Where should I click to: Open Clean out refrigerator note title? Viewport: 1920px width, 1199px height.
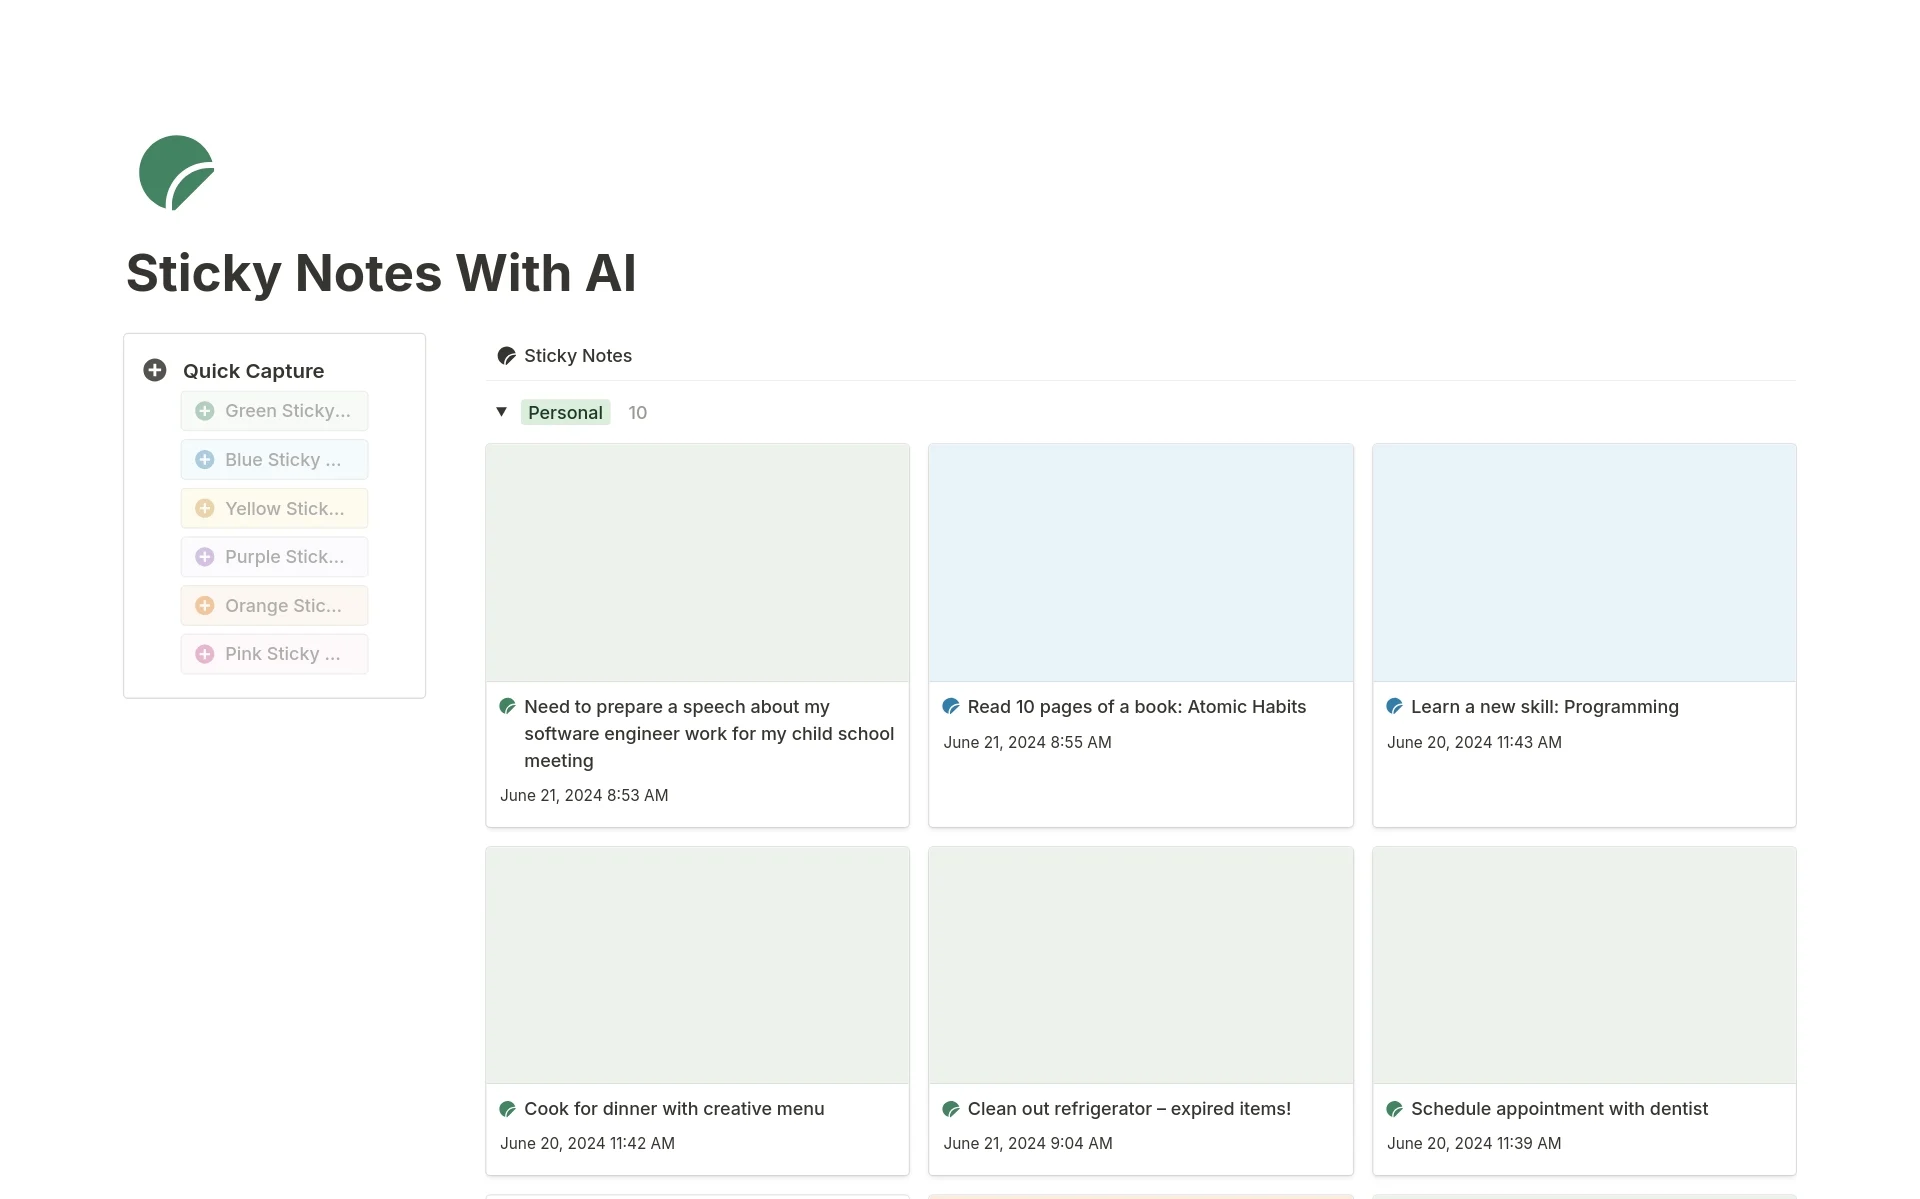[x=1129, y=1109]
